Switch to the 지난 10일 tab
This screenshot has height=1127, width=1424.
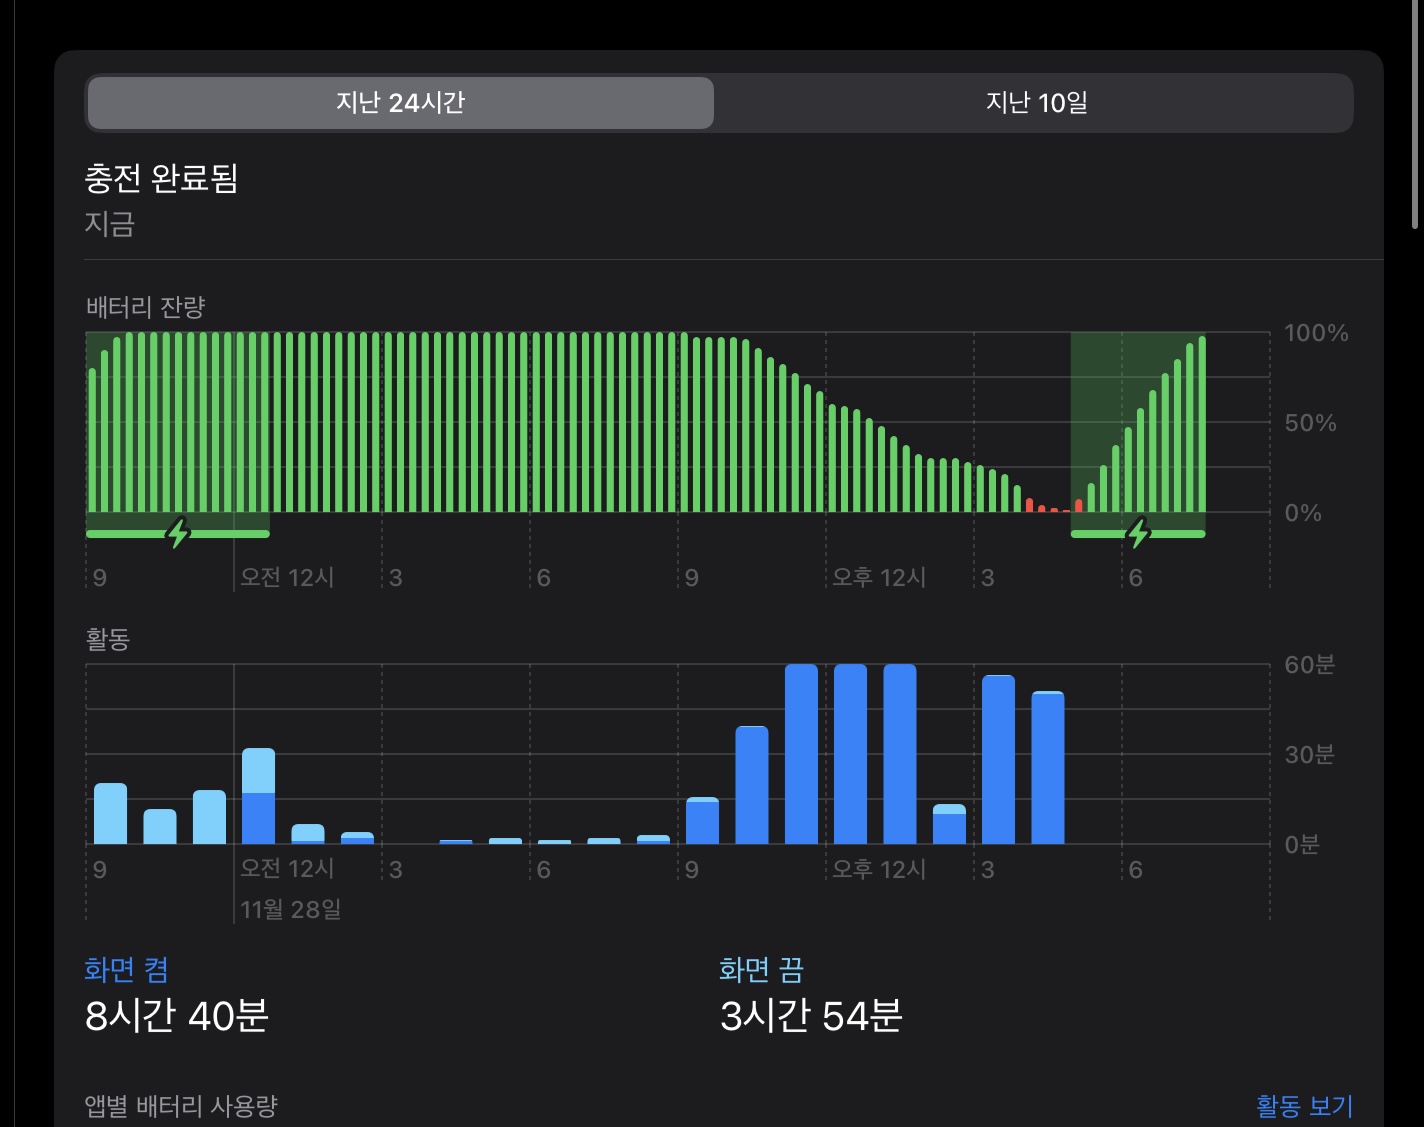click(x=1036, y=103)
